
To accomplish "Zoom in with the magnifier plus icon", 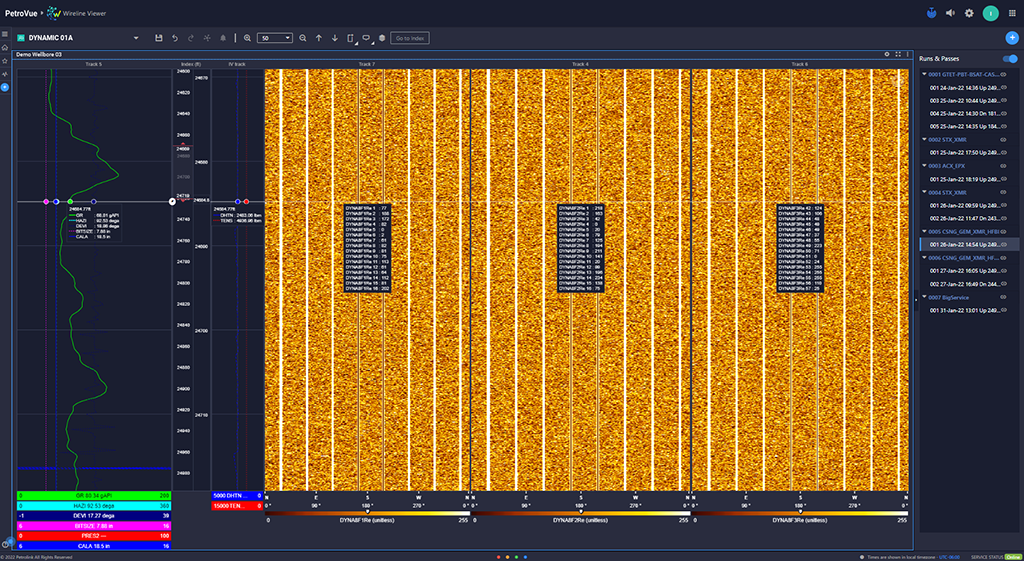I will (247, 38).
